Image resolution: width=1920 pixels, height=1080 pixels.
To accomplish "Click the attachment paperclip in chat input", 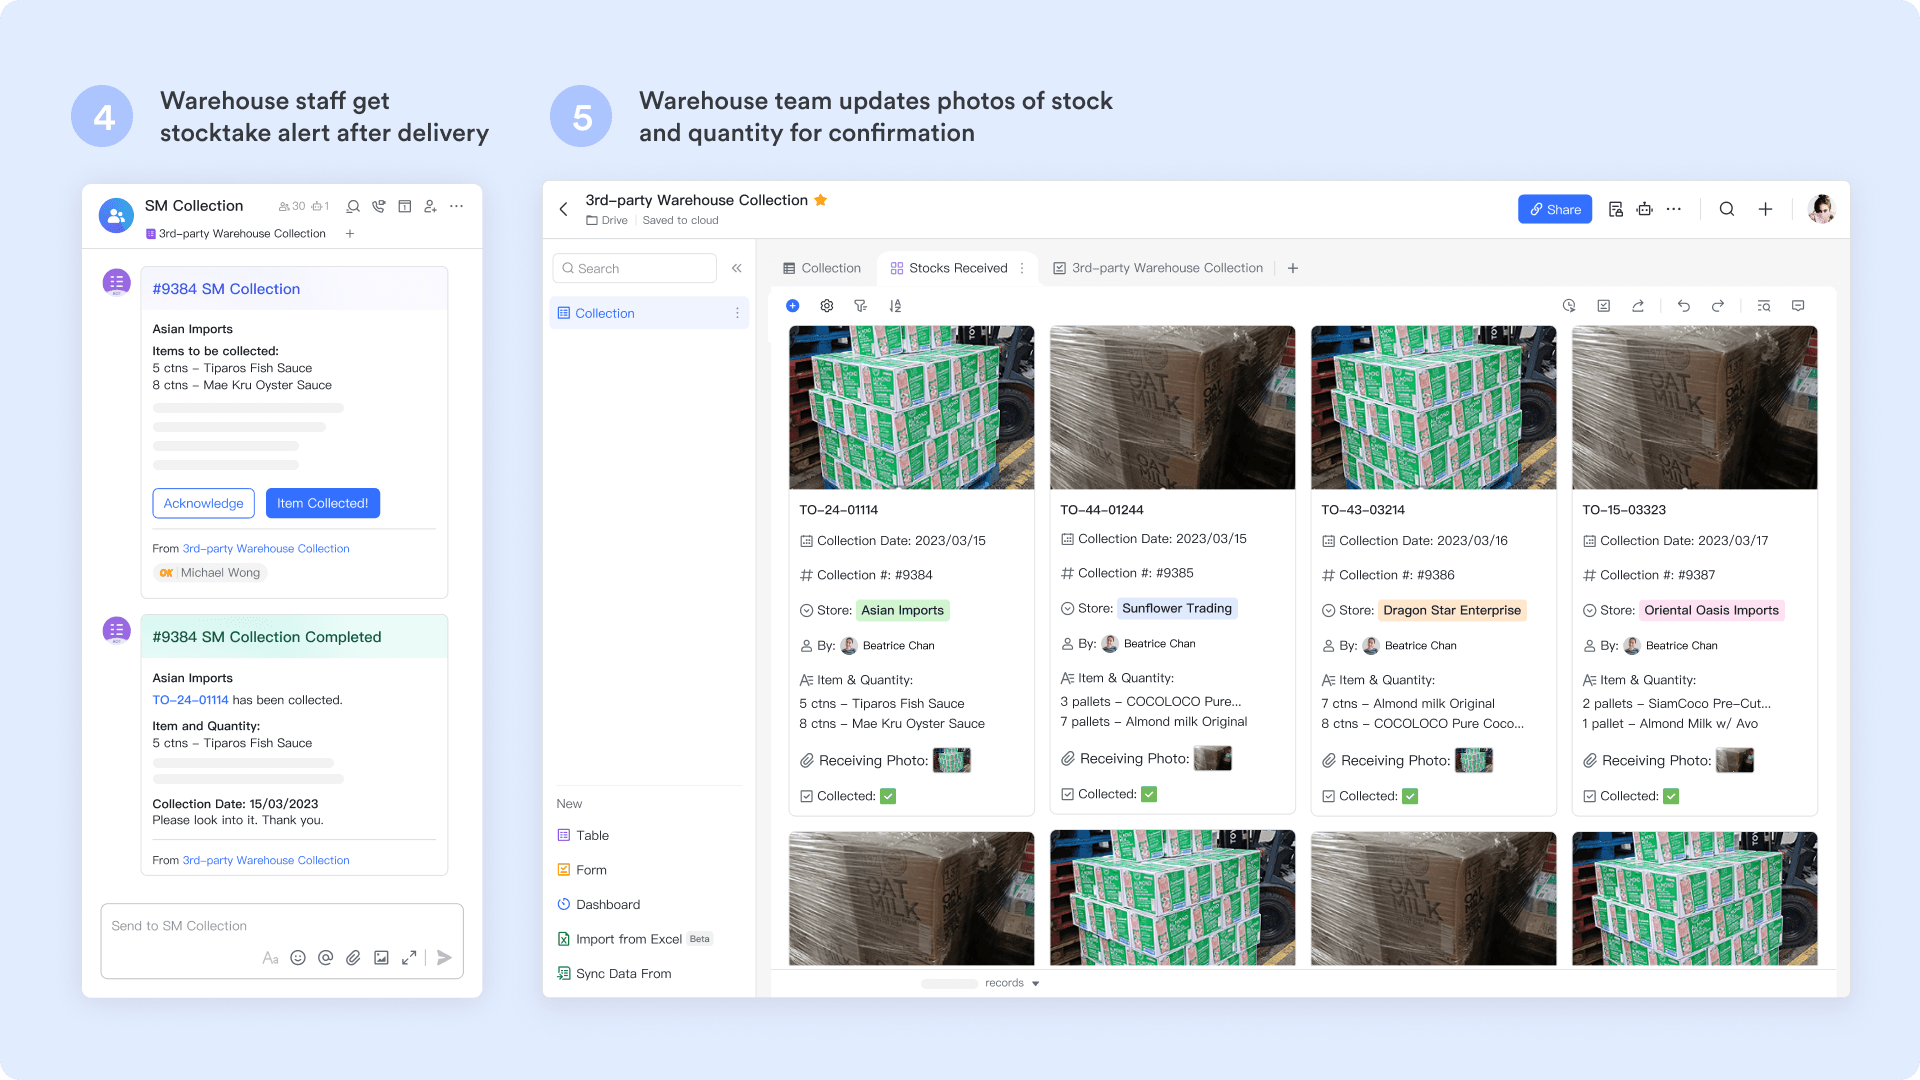I will click(353, 958).
